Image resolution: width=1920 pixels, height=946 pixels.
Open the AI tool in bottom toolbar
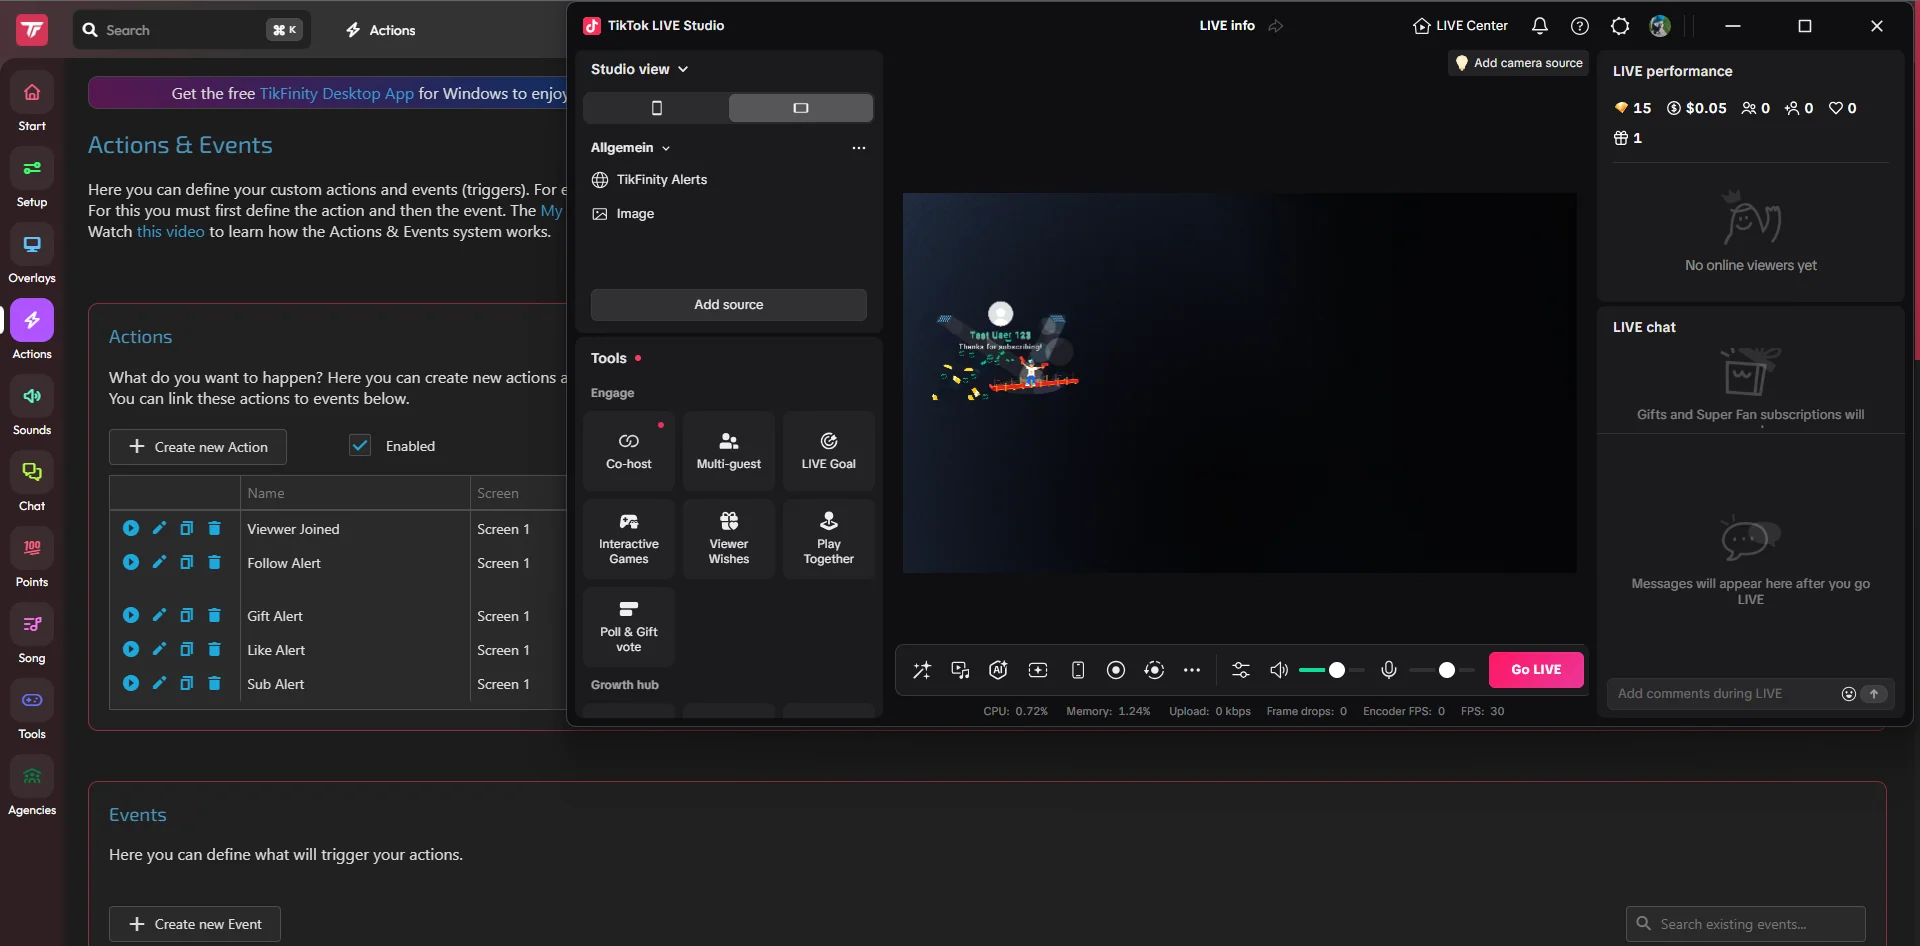[x=998, y=670]
